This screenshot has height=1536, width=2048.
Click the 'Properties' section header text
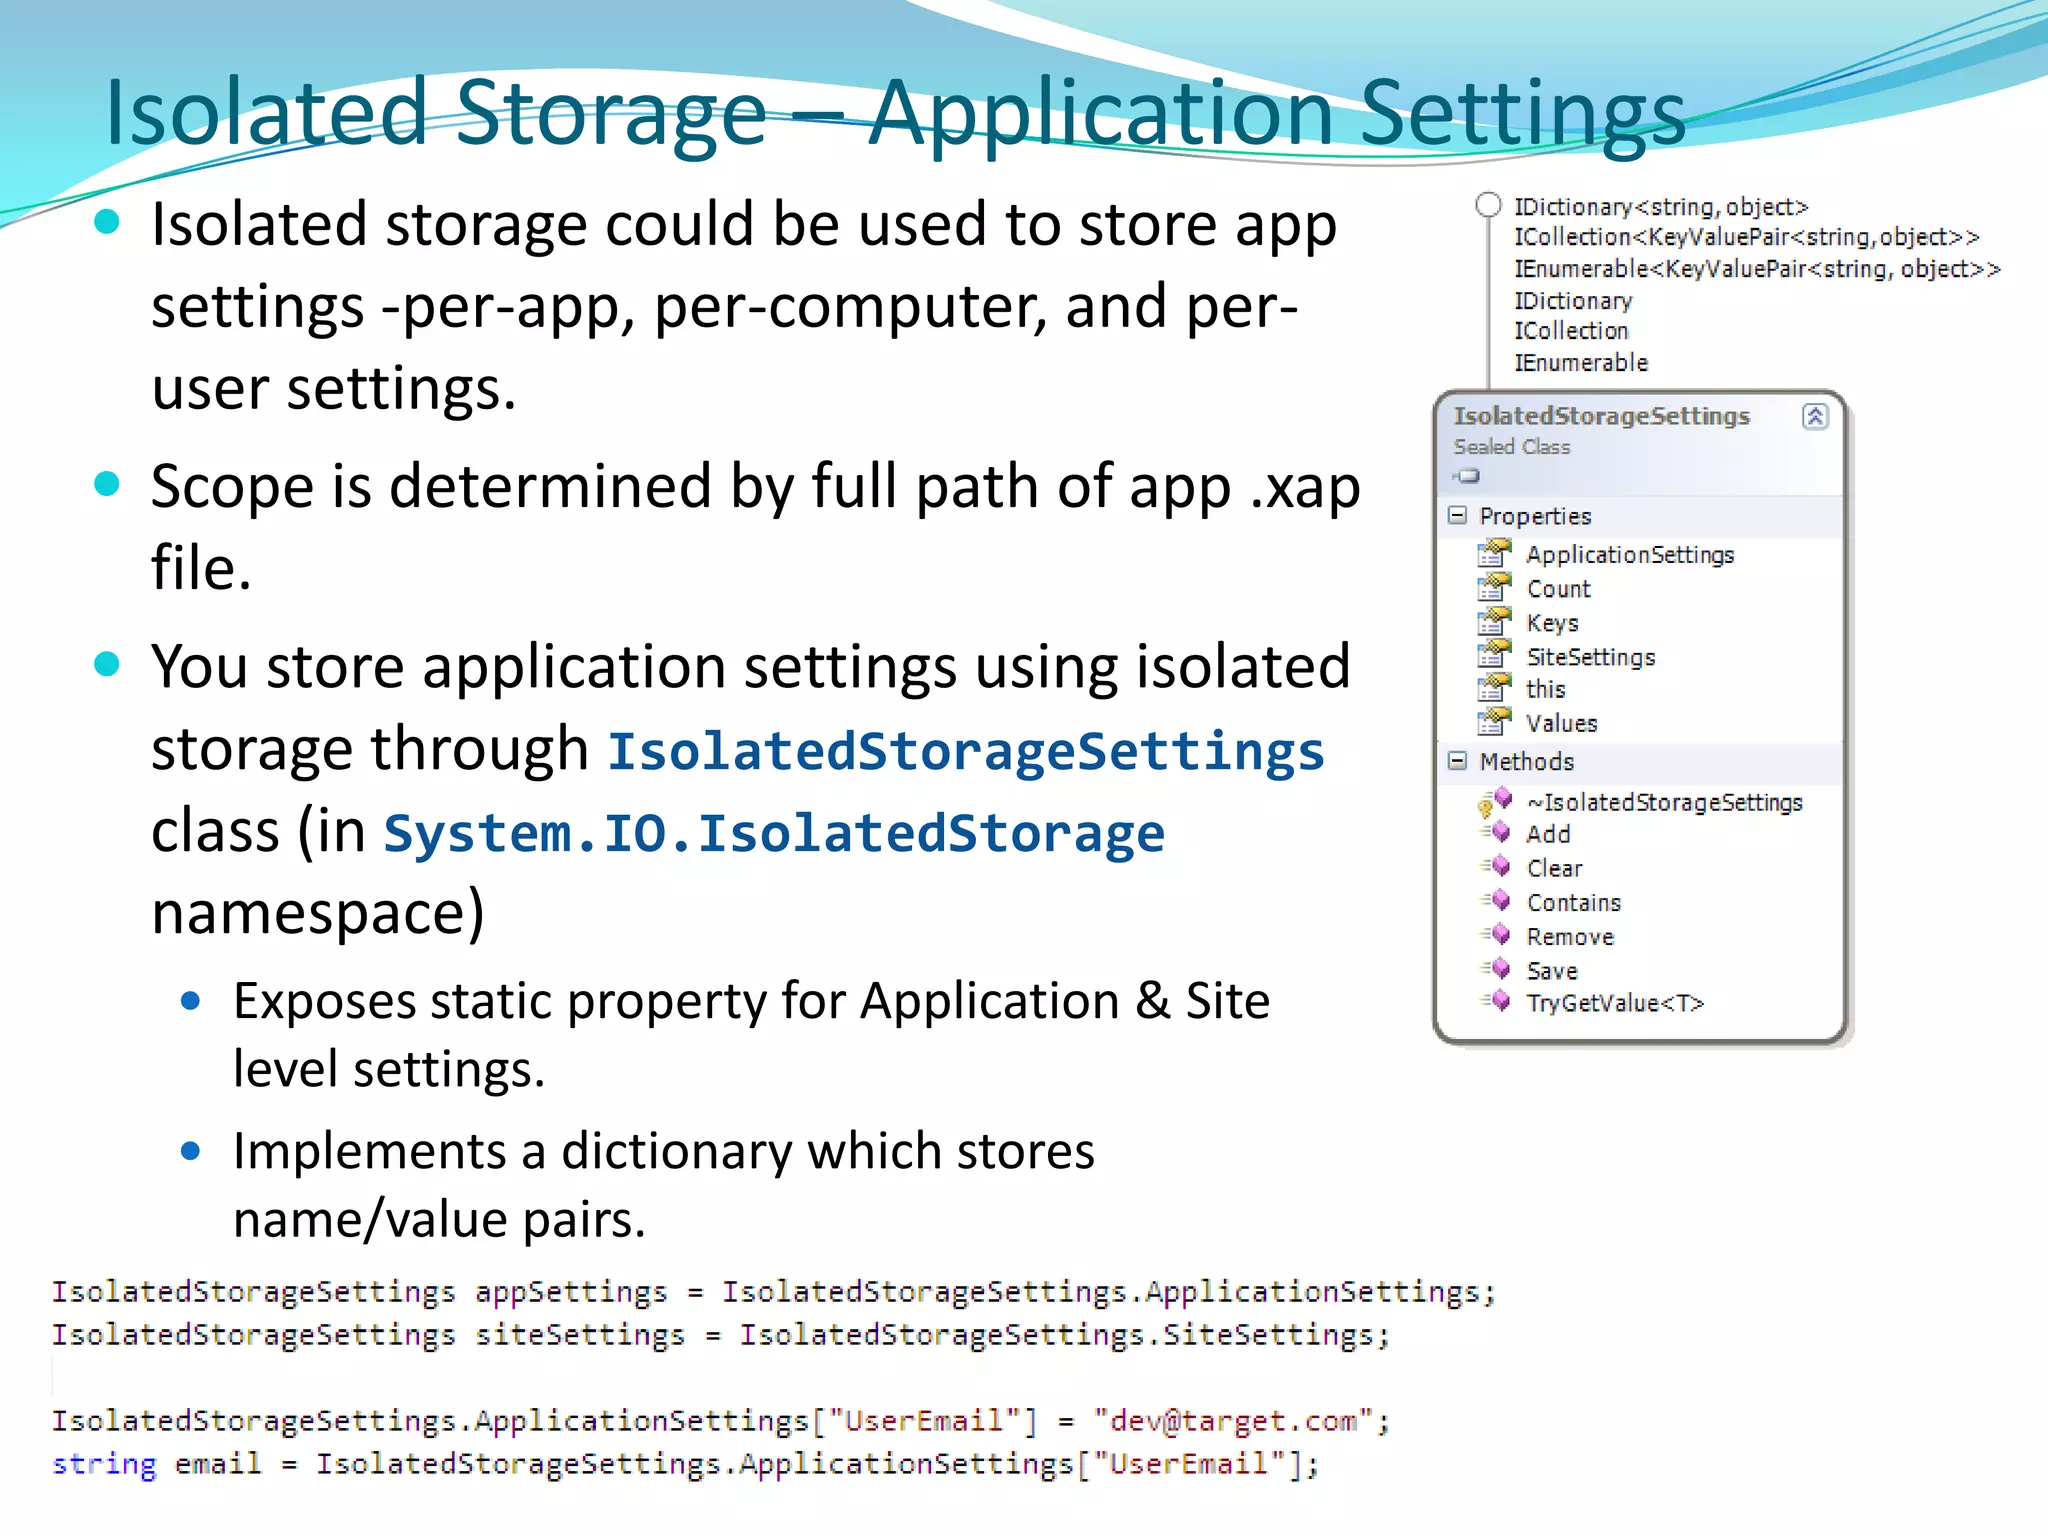(1535, 516)
